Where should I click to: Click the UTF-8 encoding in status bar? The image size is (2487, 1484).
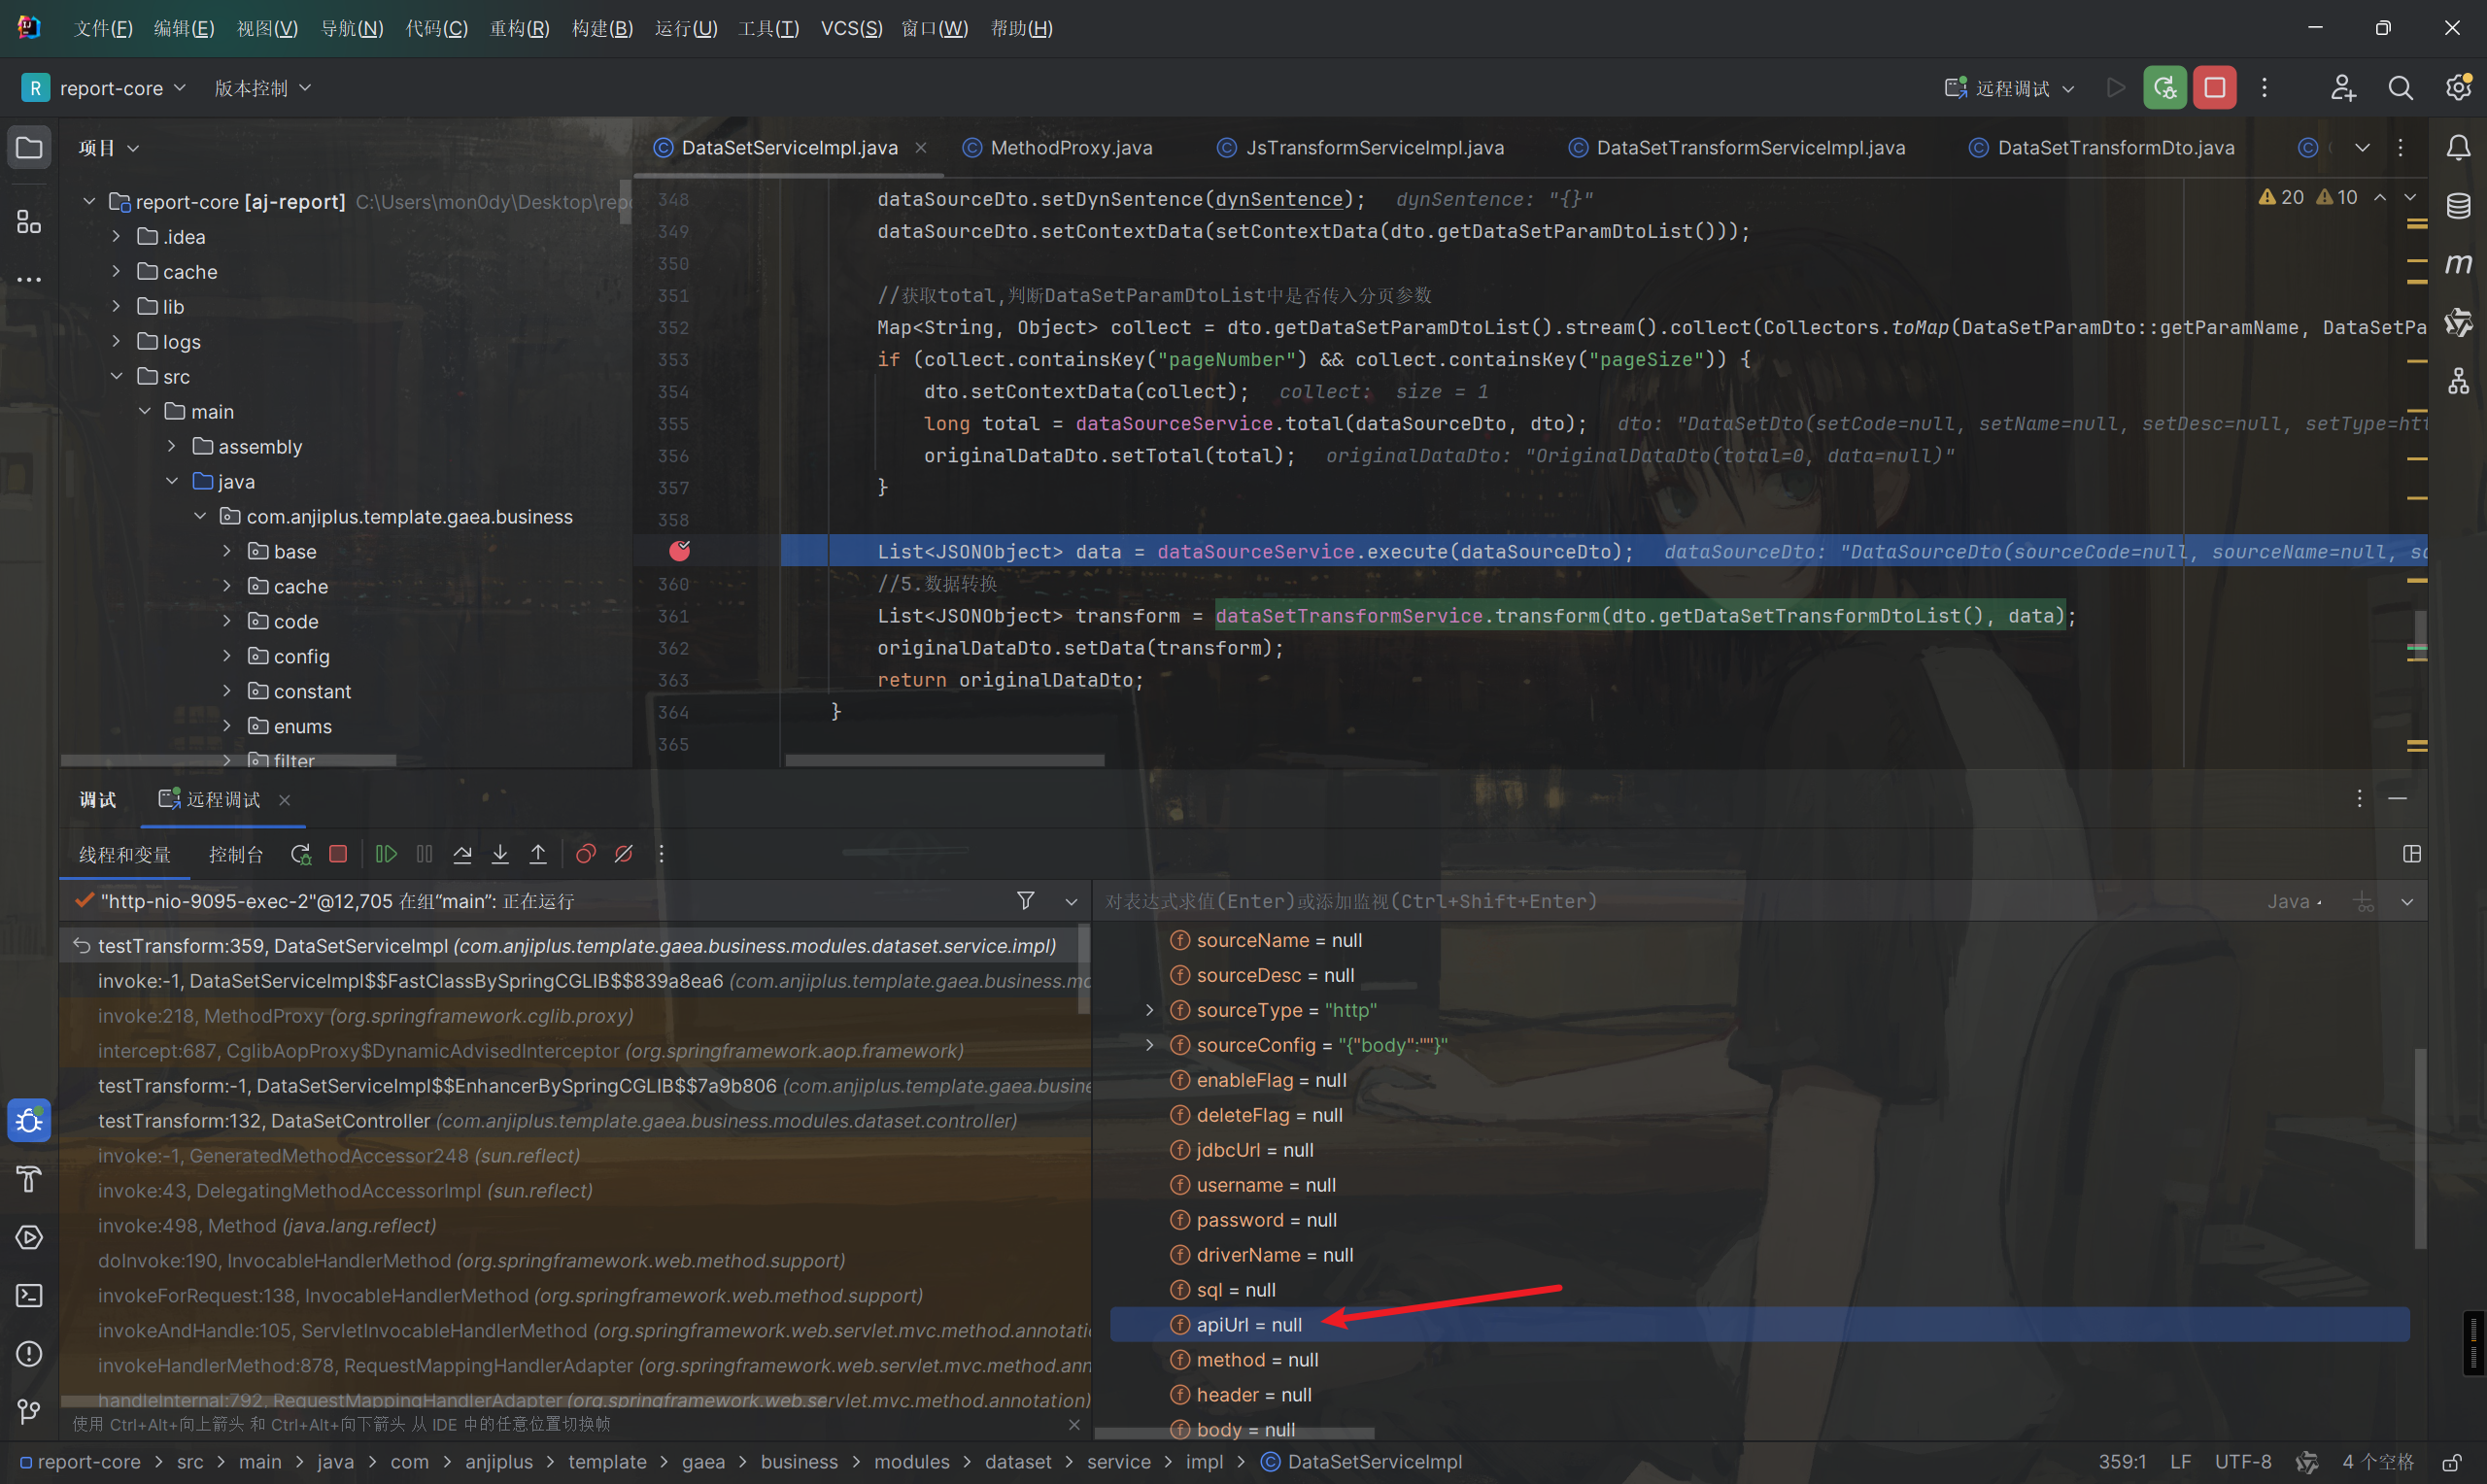2243,1462
